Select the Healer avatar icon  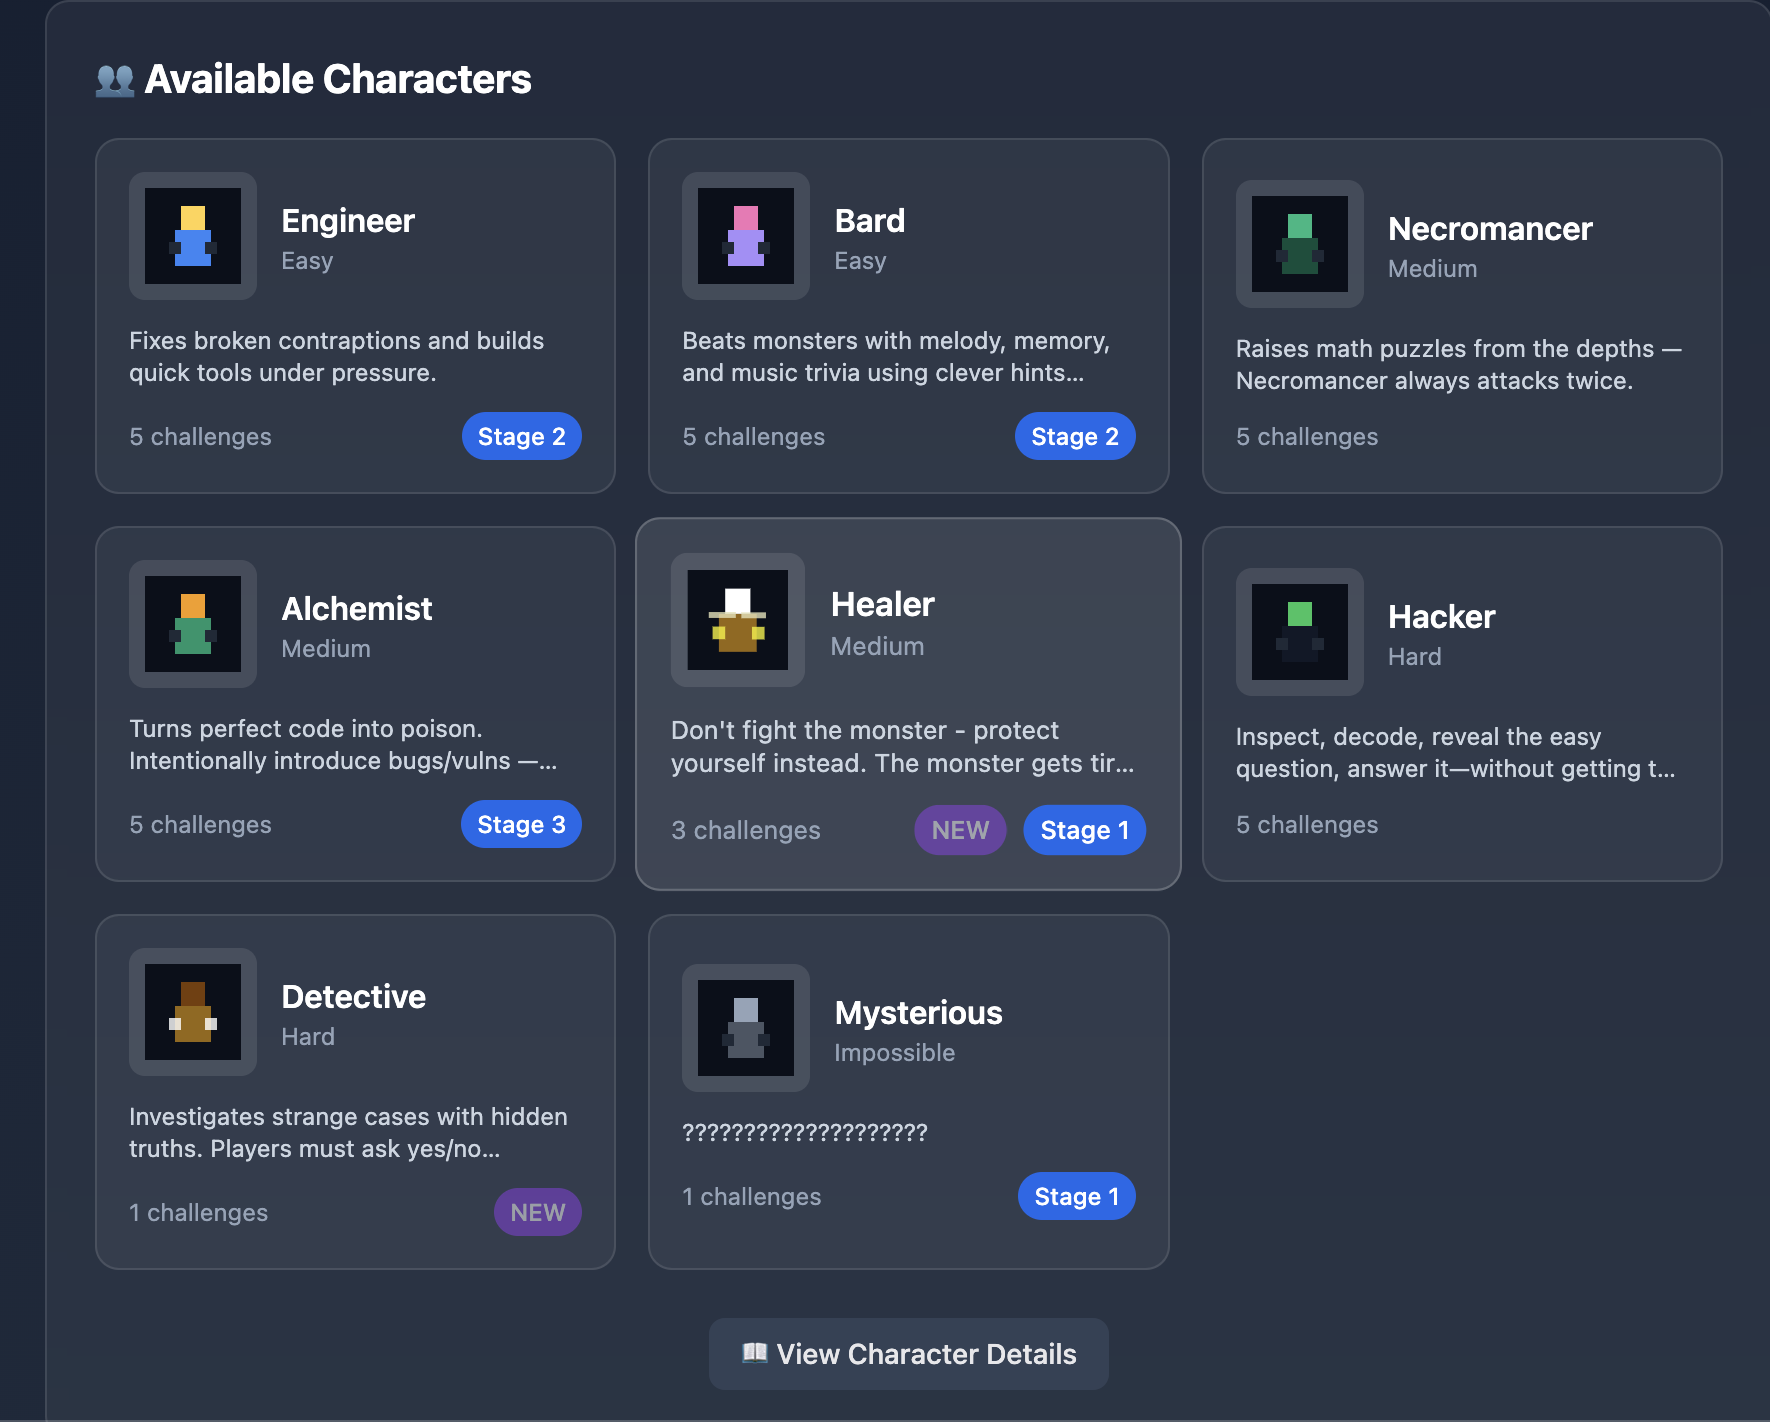738,620
